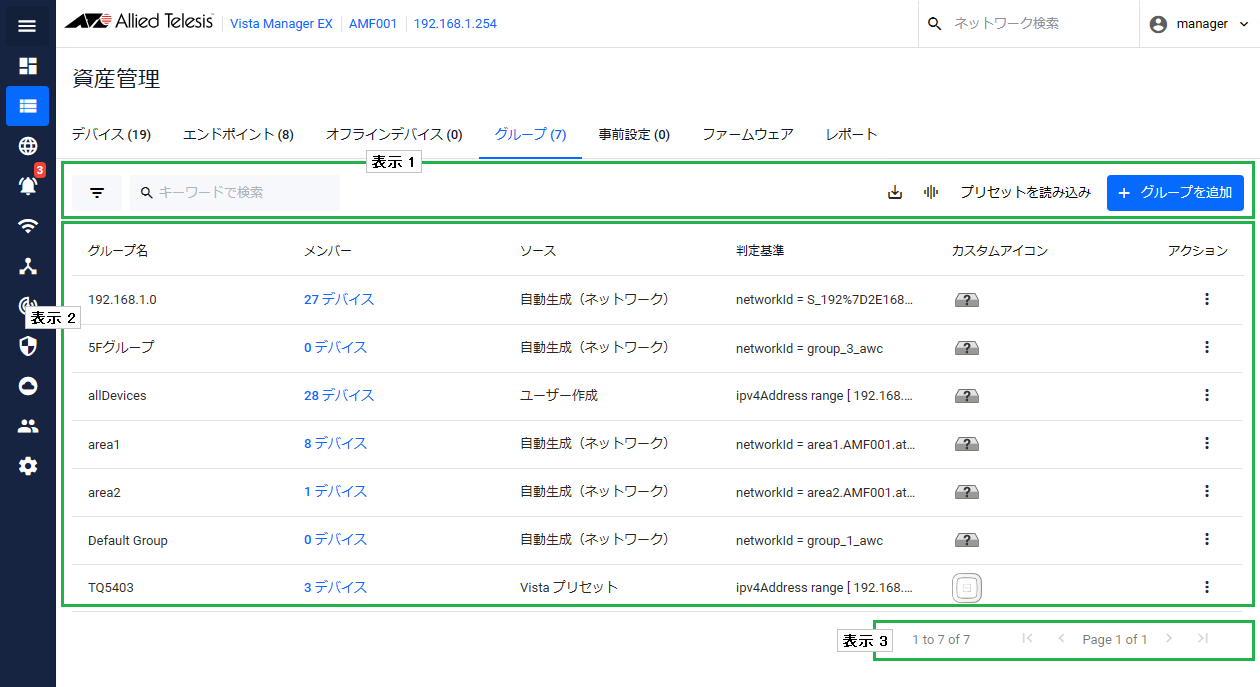Open the settings gear in sidebar

[x=28, y=466]
